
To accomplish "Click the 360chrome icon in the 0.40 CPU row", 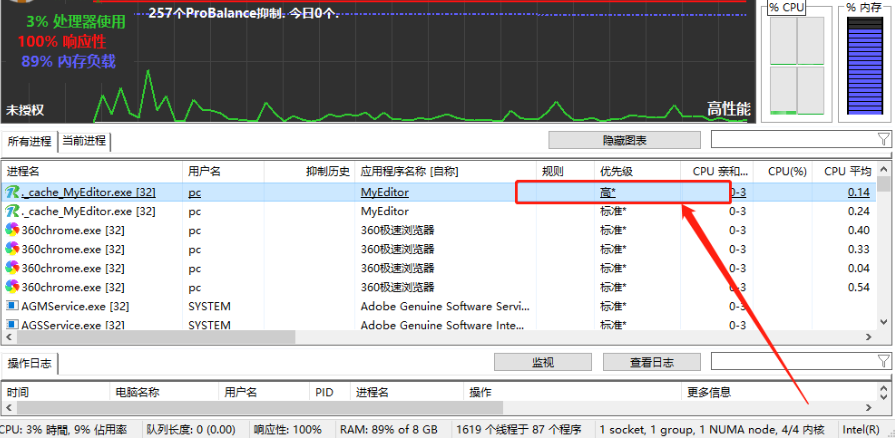I will coord(12,230).
